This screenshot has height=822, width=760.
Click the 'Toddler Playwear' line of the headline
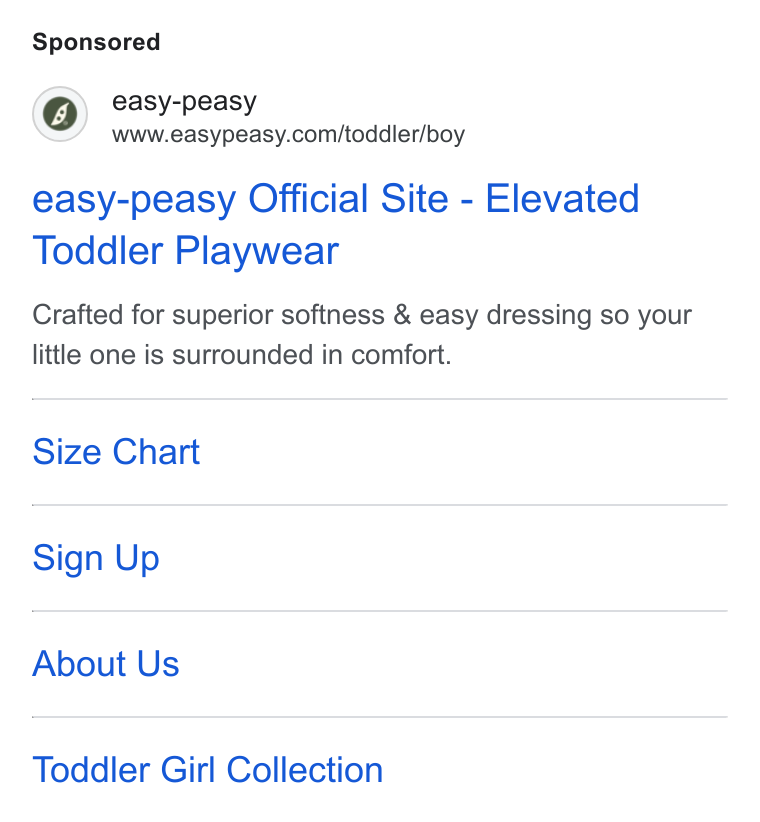[x=186, y=251]
